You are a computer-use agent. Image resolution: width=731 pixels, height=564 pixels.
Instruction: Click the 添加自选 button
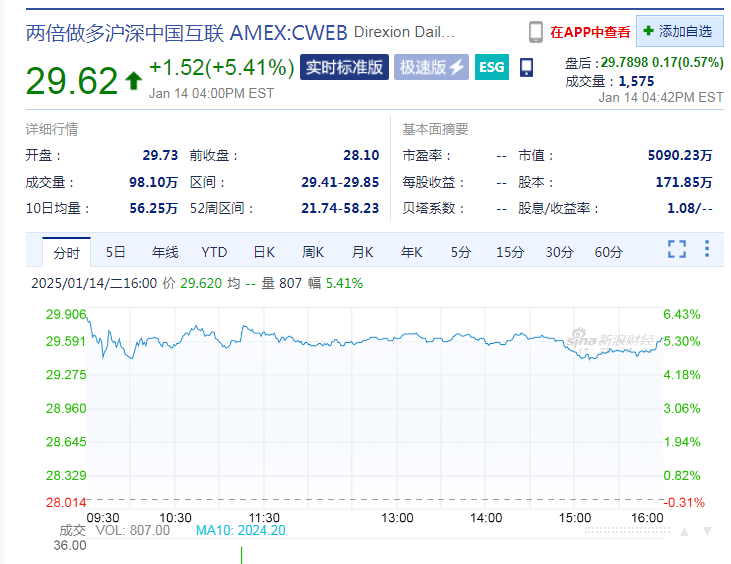(x=680, y=31)
